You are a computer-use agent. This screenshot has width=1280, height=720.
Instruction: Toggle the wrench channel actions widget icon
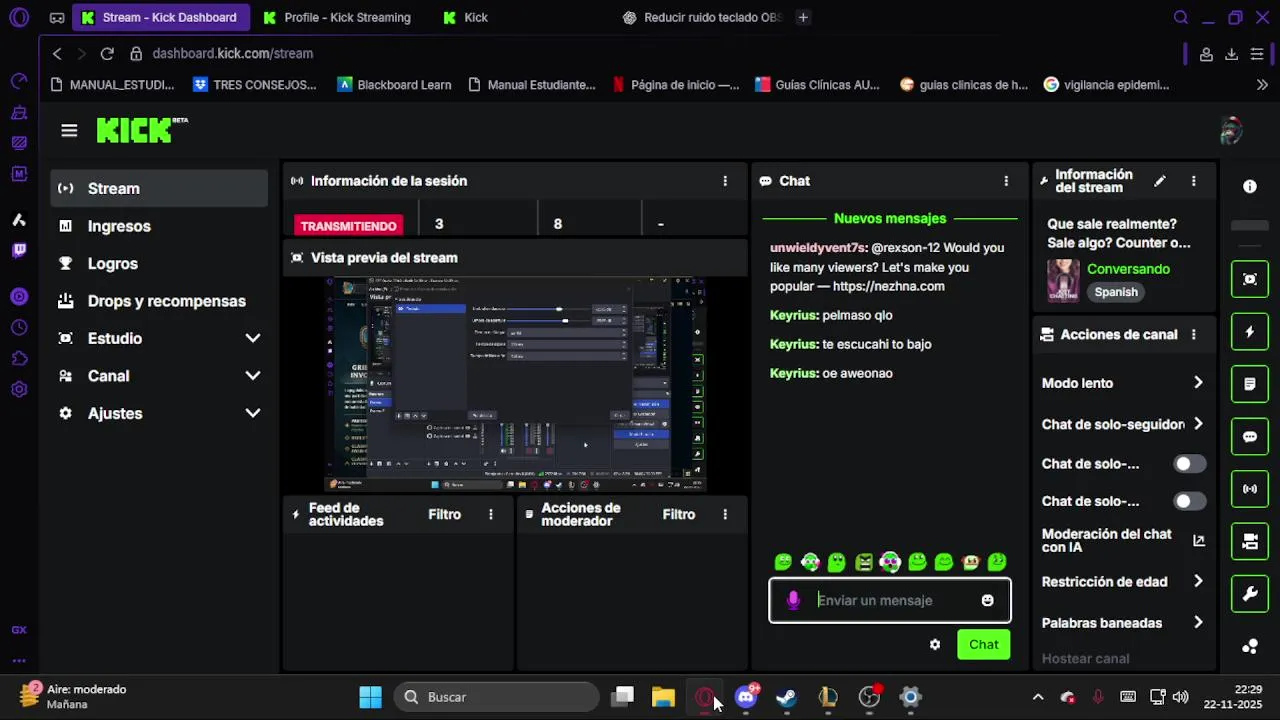click(1250, 594)
